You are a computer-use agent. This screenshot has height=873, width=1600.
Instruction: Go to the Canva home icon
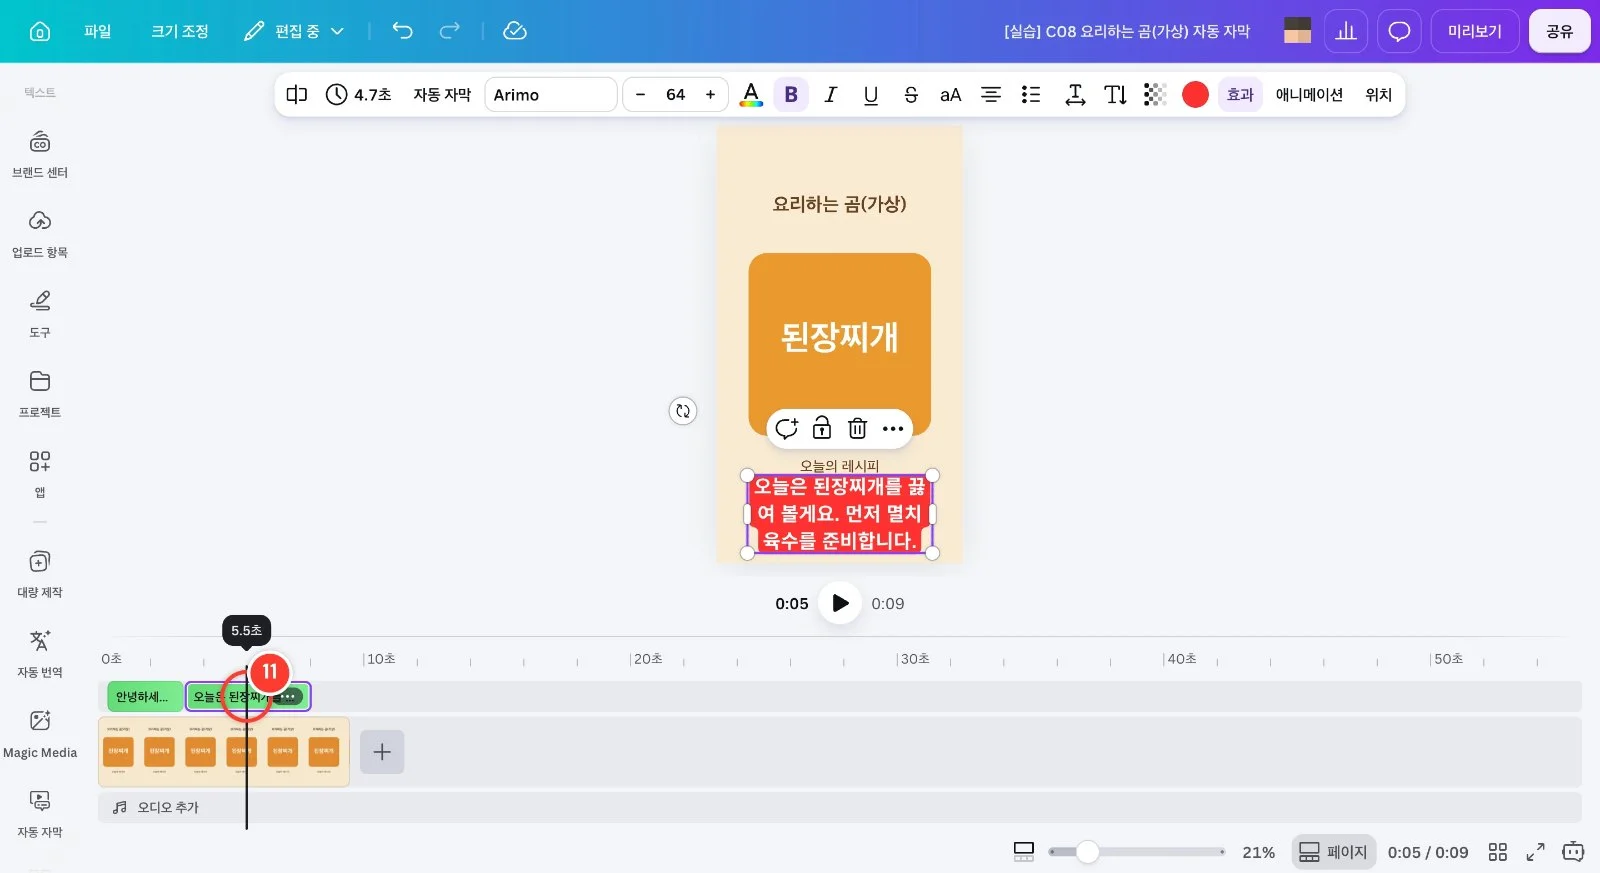(40, 31)
